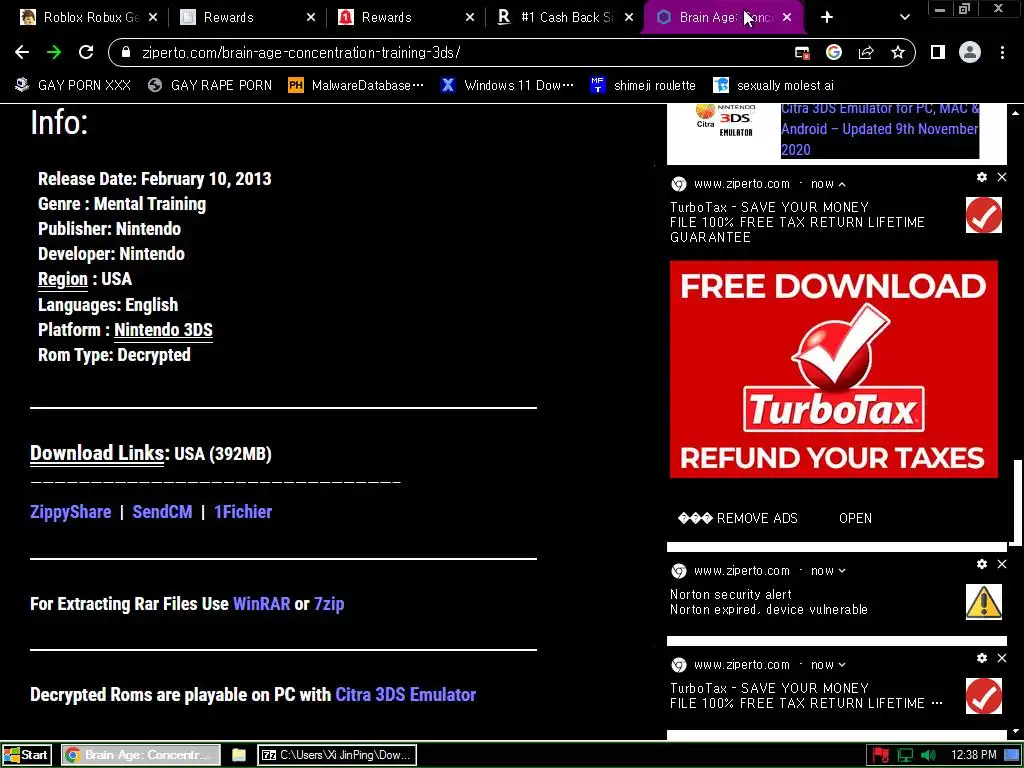Select Chrome Brain Age taskbar button
Image resolution: width=1024 pixels, height=768 pixels.
pyautogui.click(x=141, y=755)
